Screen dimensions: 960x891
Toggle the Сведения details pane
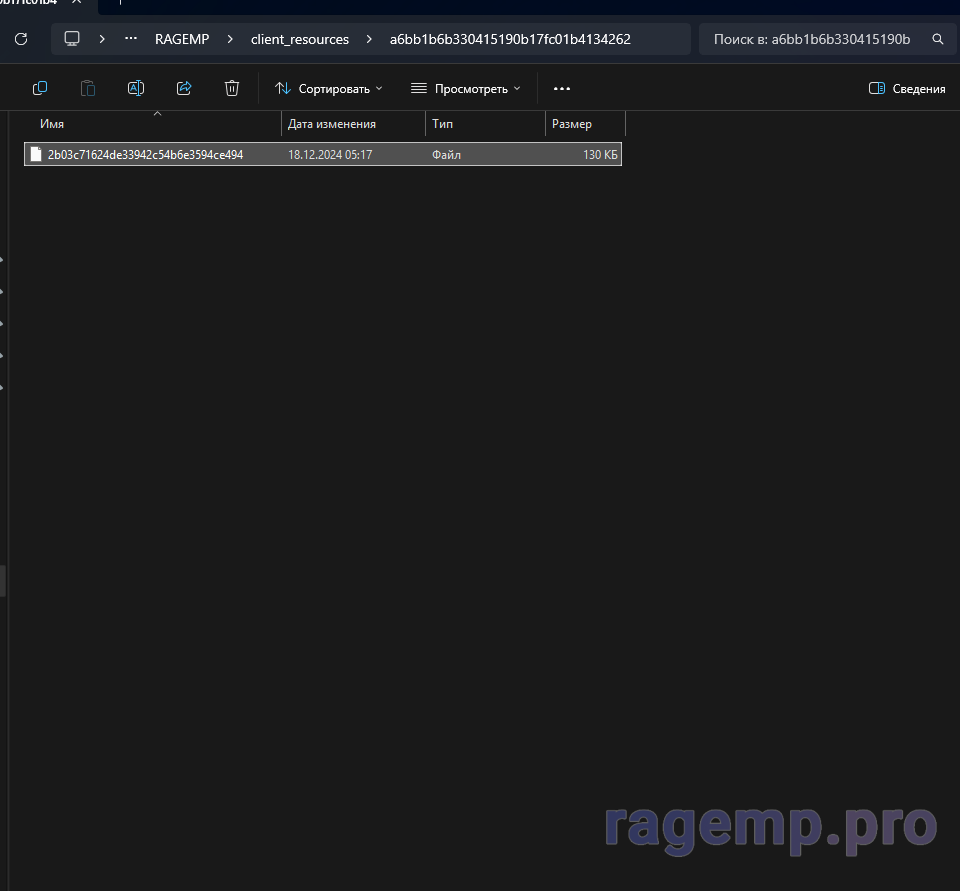pyautogui.click(x=906, y=88)
